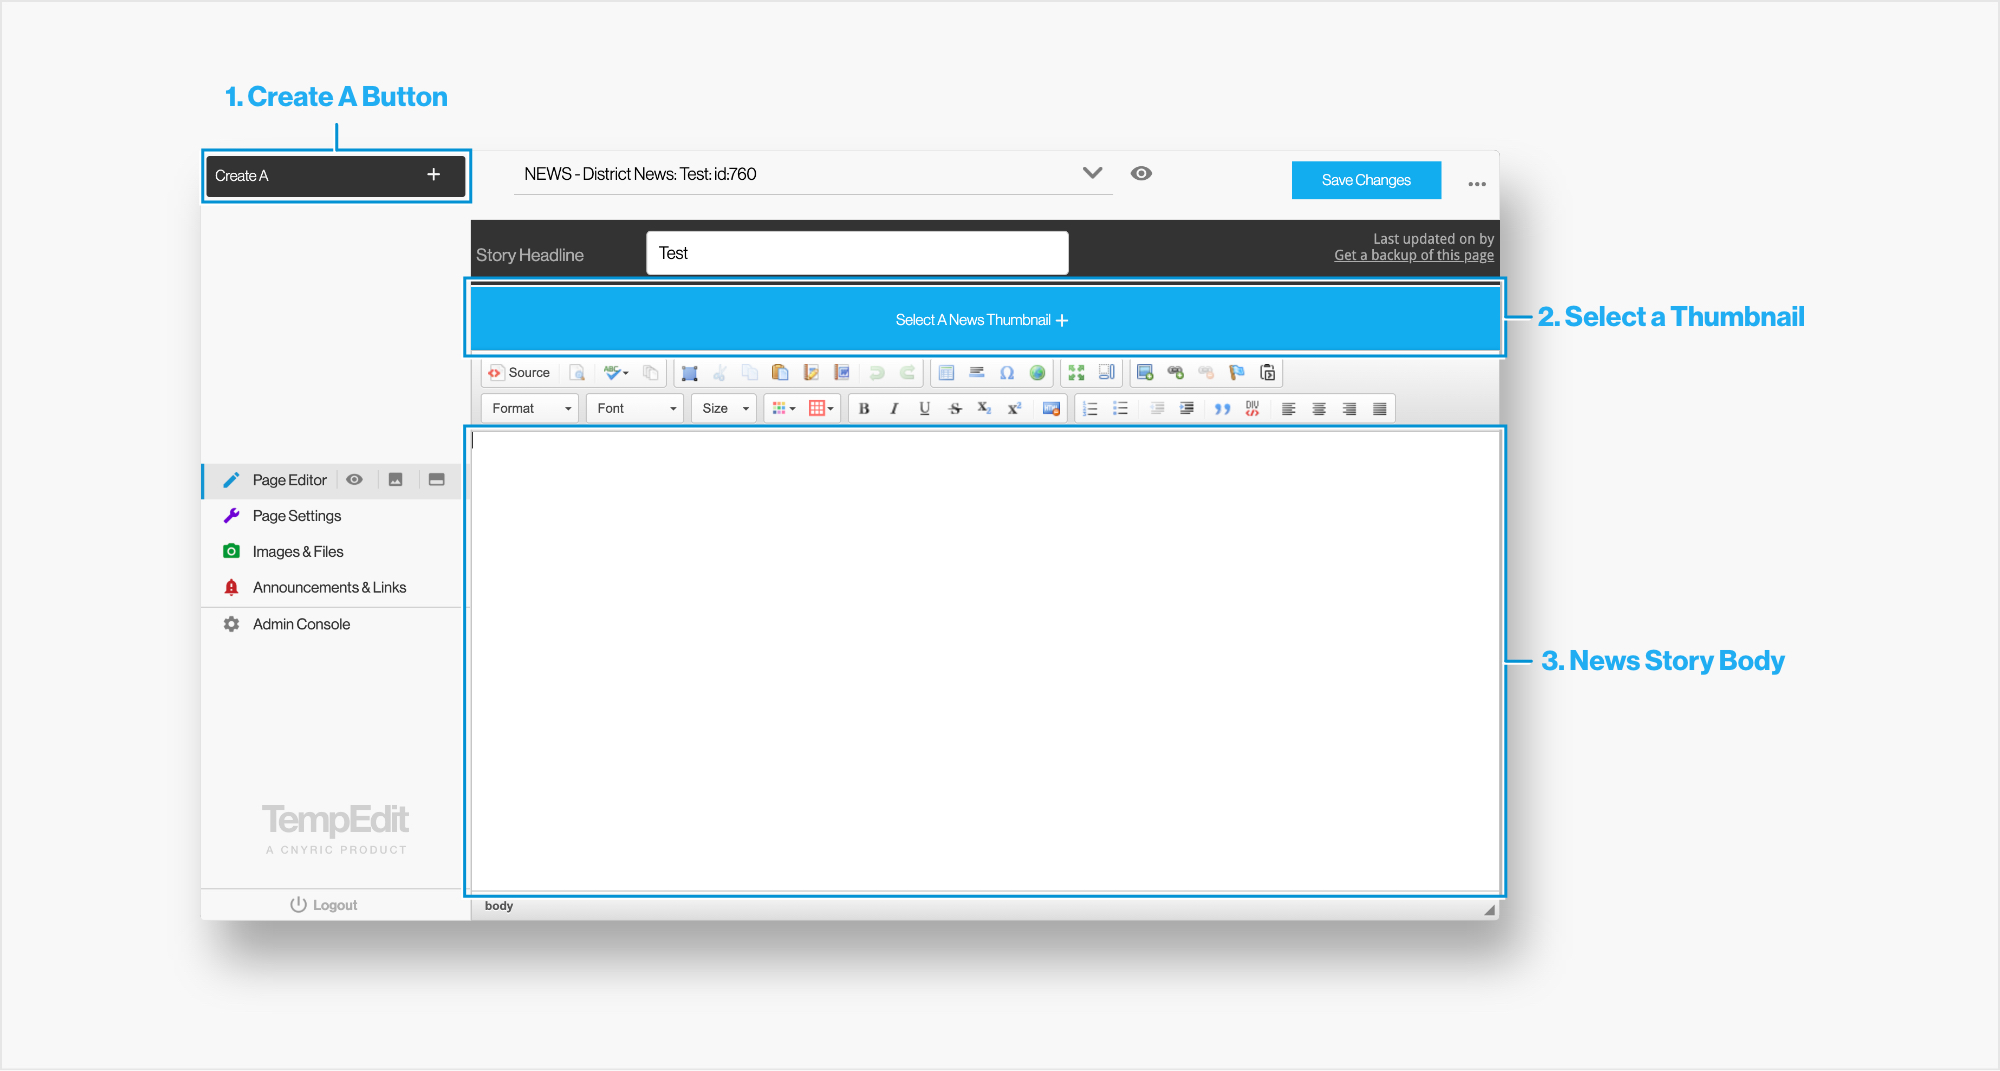This screenshot has height=1071, width=2000.
Task: Insert a numbered list
Action: click(1090, 409)
